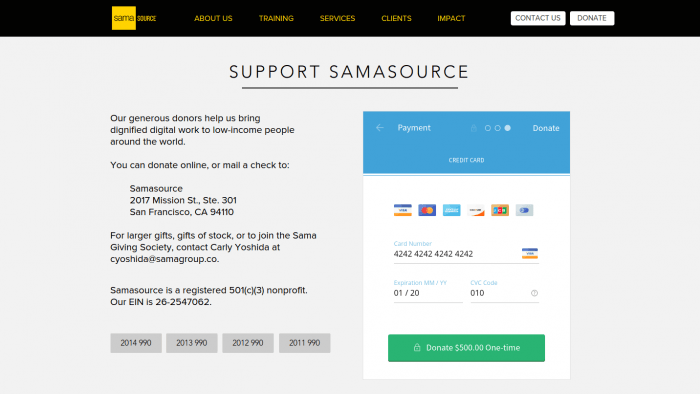
Task: Select the Mastercard card icon
Action: [427, 210]
